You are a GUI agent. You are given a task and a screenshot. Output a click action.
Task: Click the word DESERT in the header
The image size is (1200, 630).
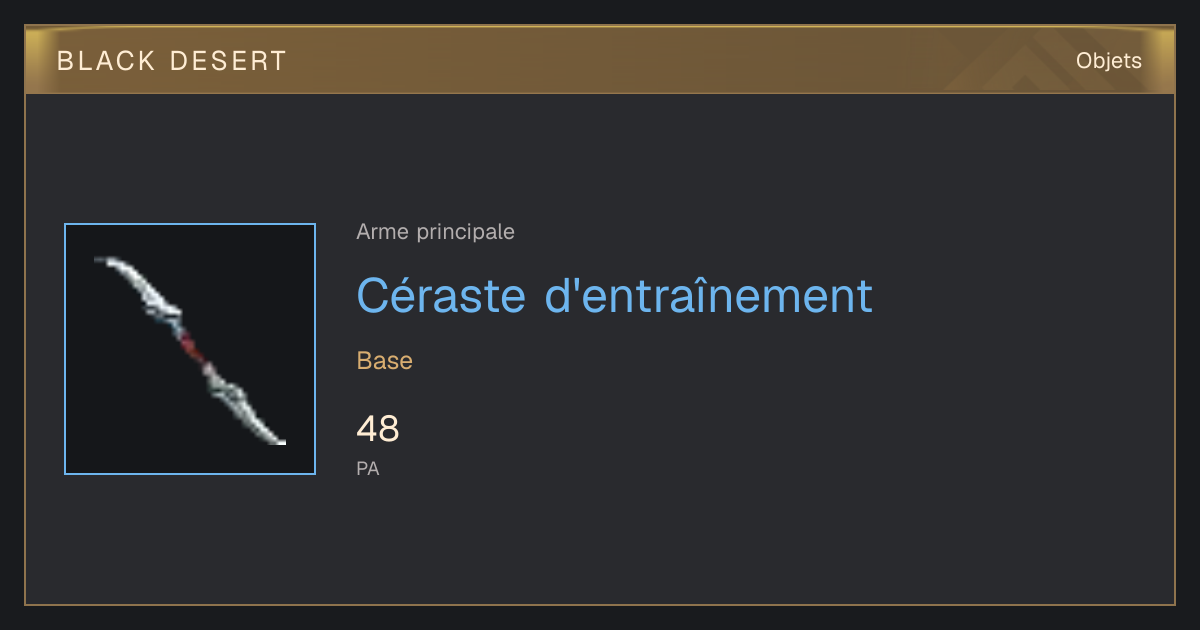(228, 61)
